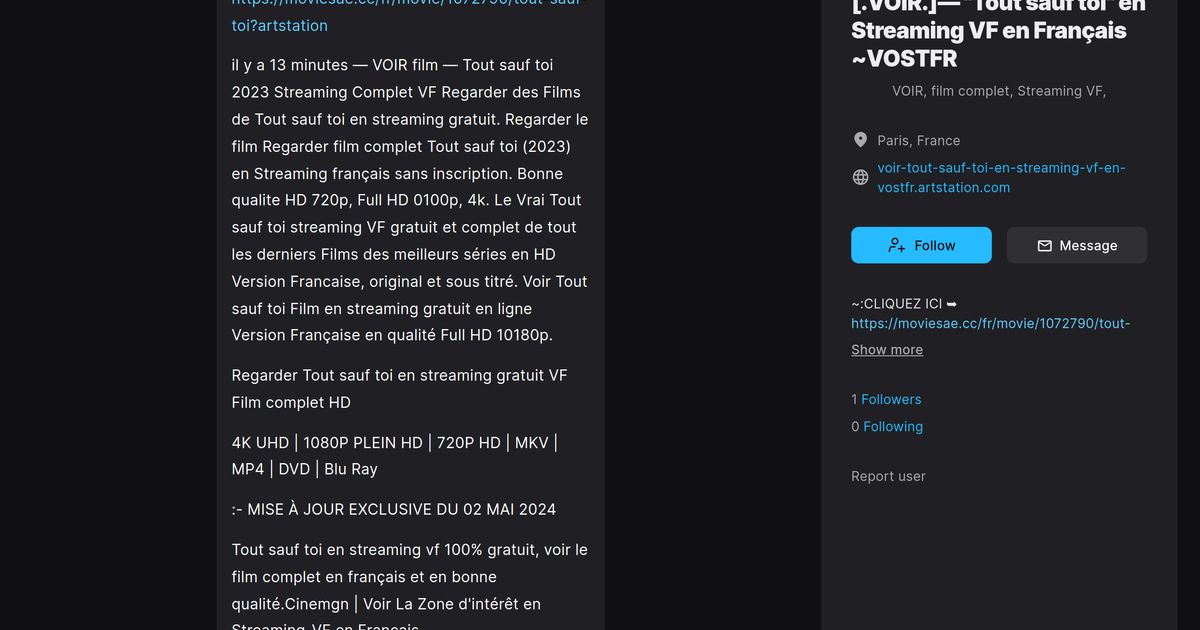Viewport: 1200px width, 630px height.
Task: View the 0 Following list
Action: [887, 426]
